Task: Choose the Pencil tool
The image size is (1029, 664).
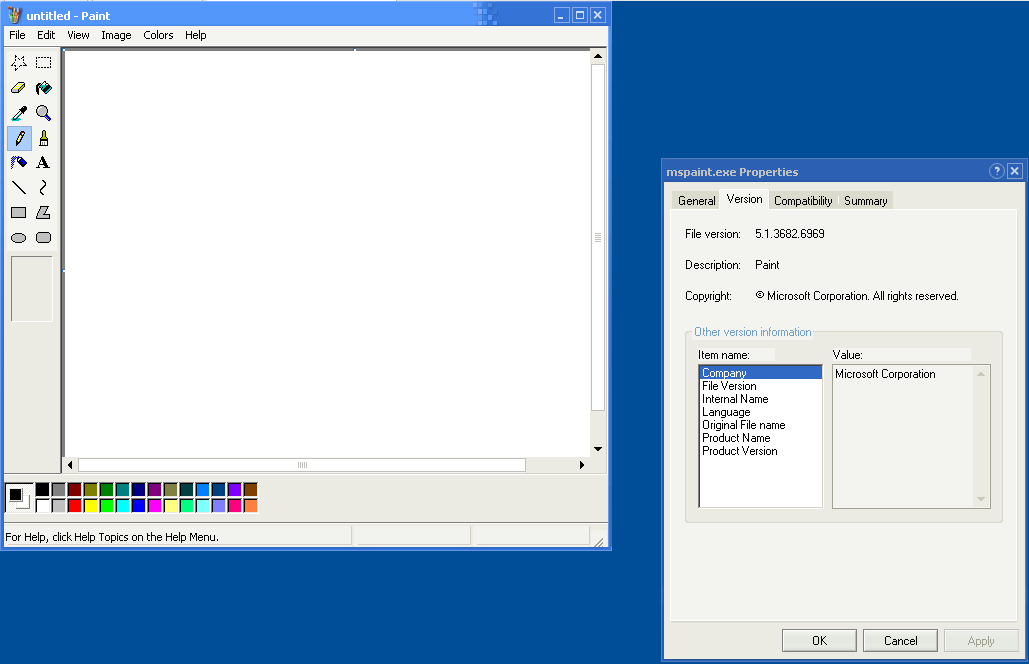Action: click(x=19, y=138)
